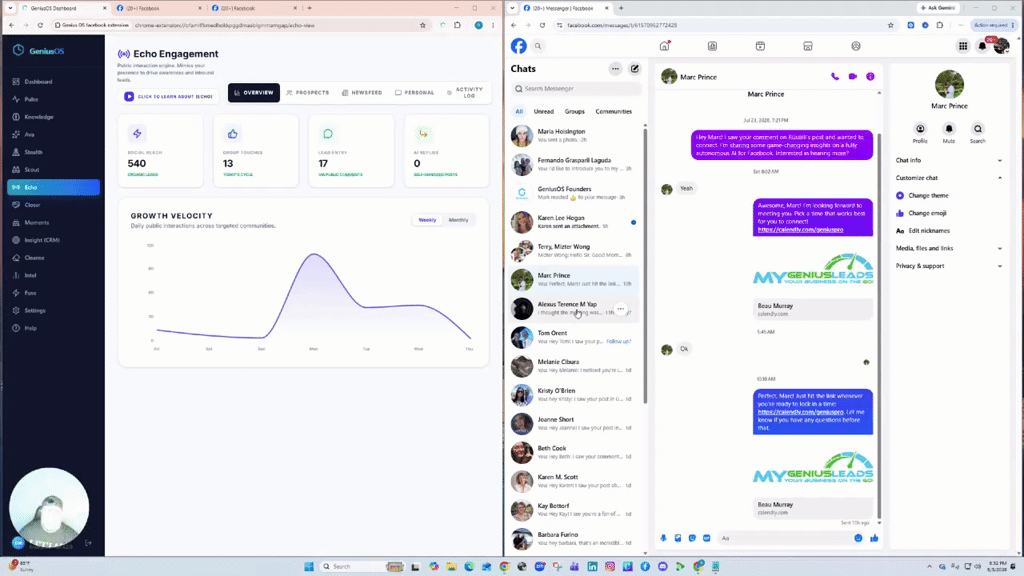Record a voice clip with microphone icon
The width and height of the screenshot is (1024, 576).
point(664,538)
